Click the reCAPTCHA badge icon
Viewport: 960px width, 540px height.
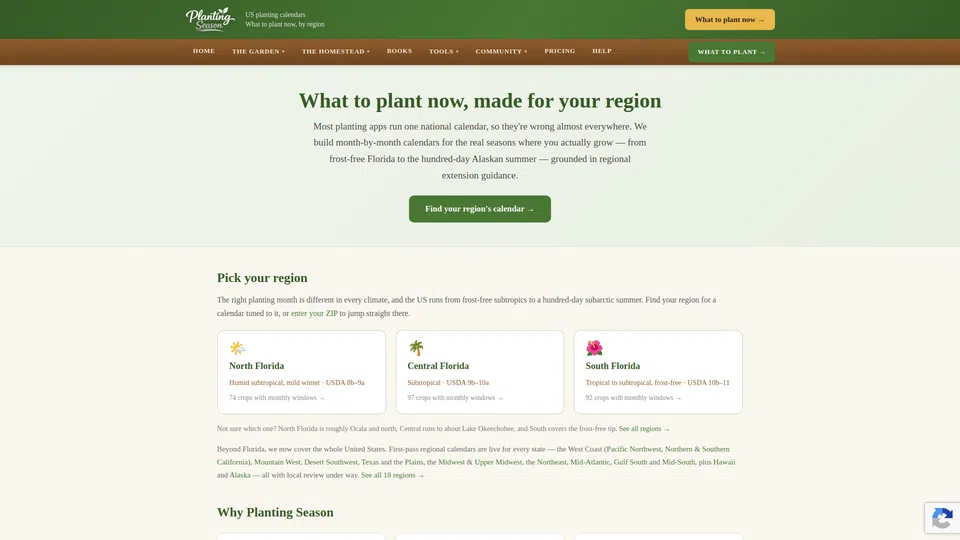[942, 519]
